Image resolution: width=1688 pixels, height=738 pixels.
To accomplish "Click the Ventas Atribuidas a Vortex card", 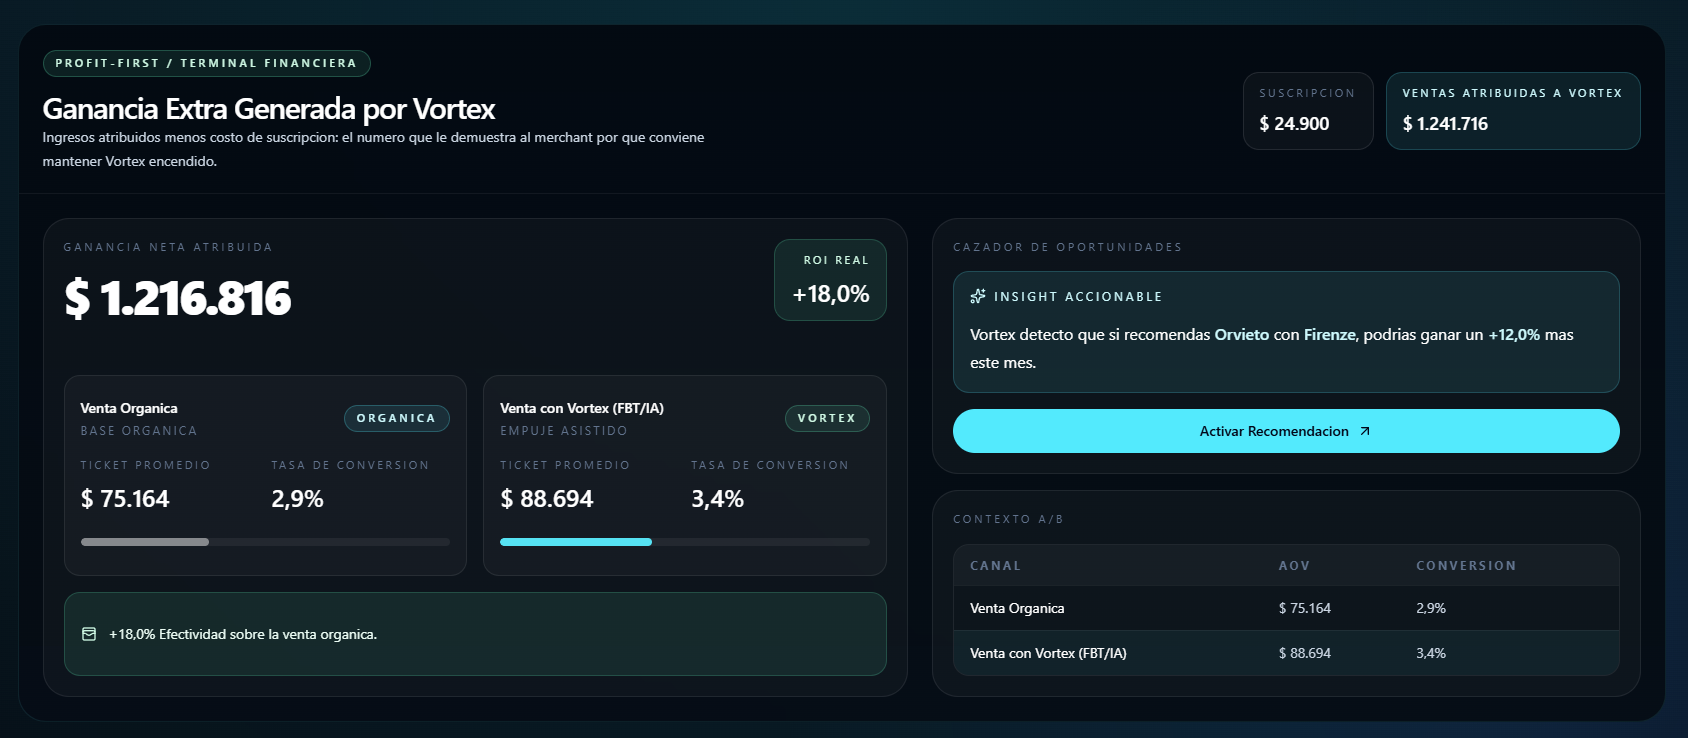I will [1513, 111].
